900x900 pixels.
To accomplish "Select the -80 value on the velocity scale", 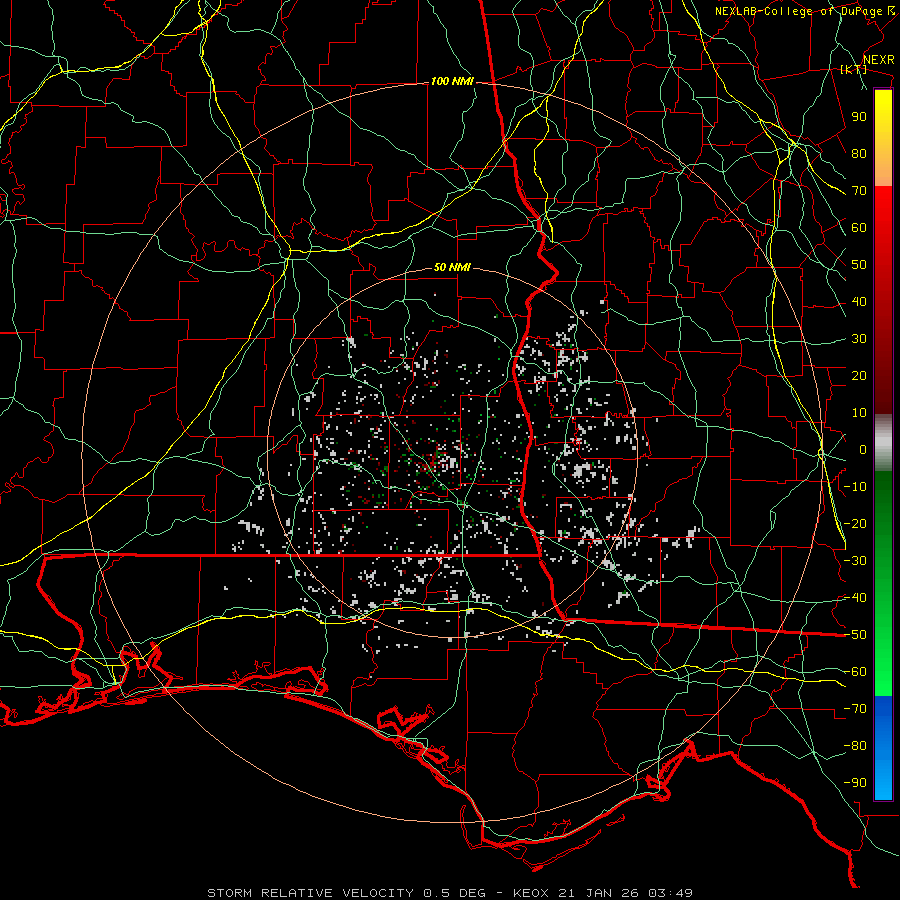I will coord(855,746).
